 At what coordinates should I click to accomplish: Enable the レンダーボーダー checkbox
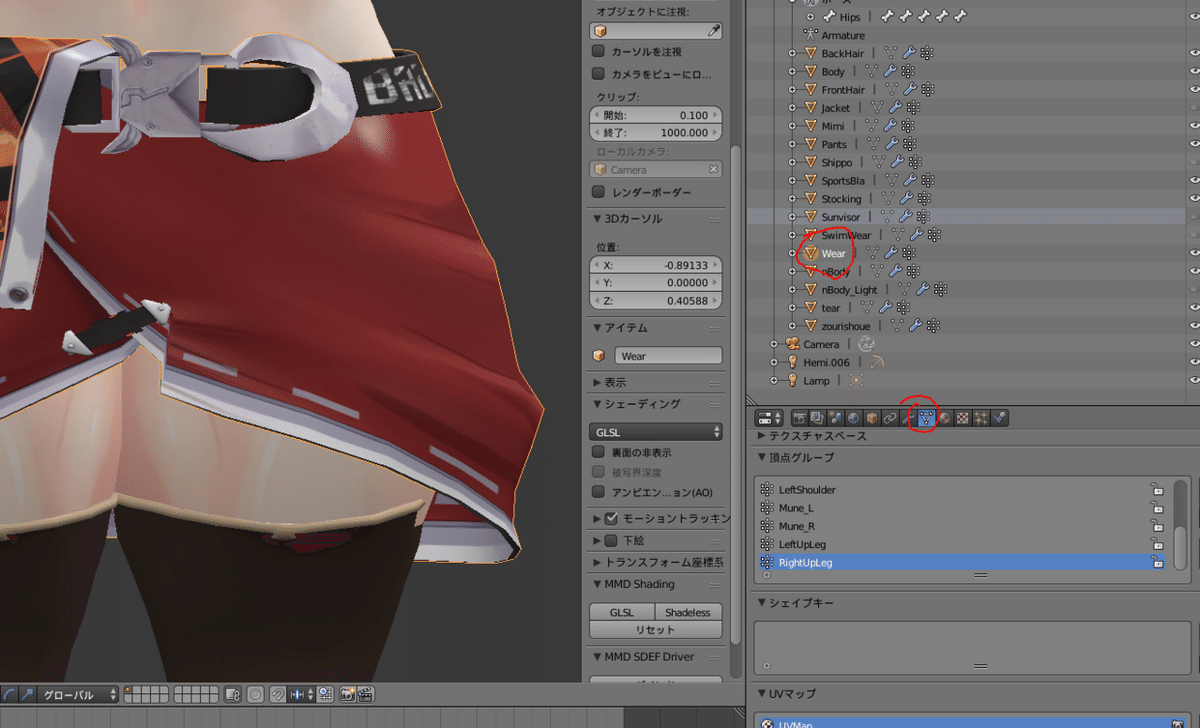pyautogui.click(x=599, y=191)
